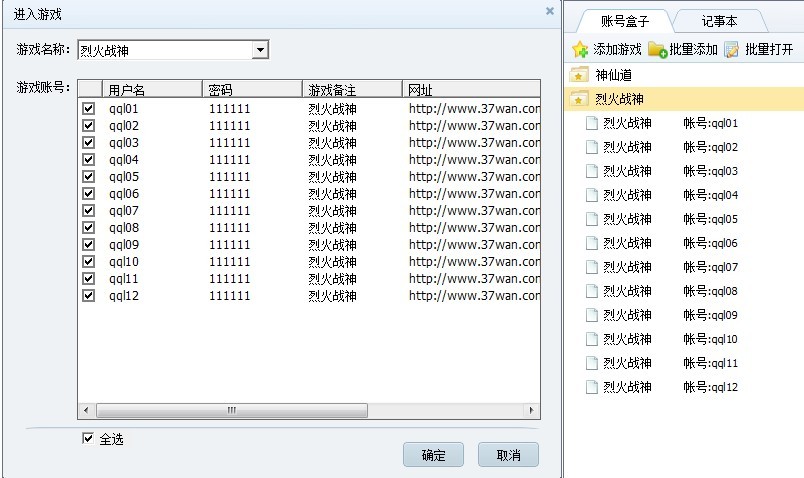Close the 进入游戏 dialog

click(549, 11)
